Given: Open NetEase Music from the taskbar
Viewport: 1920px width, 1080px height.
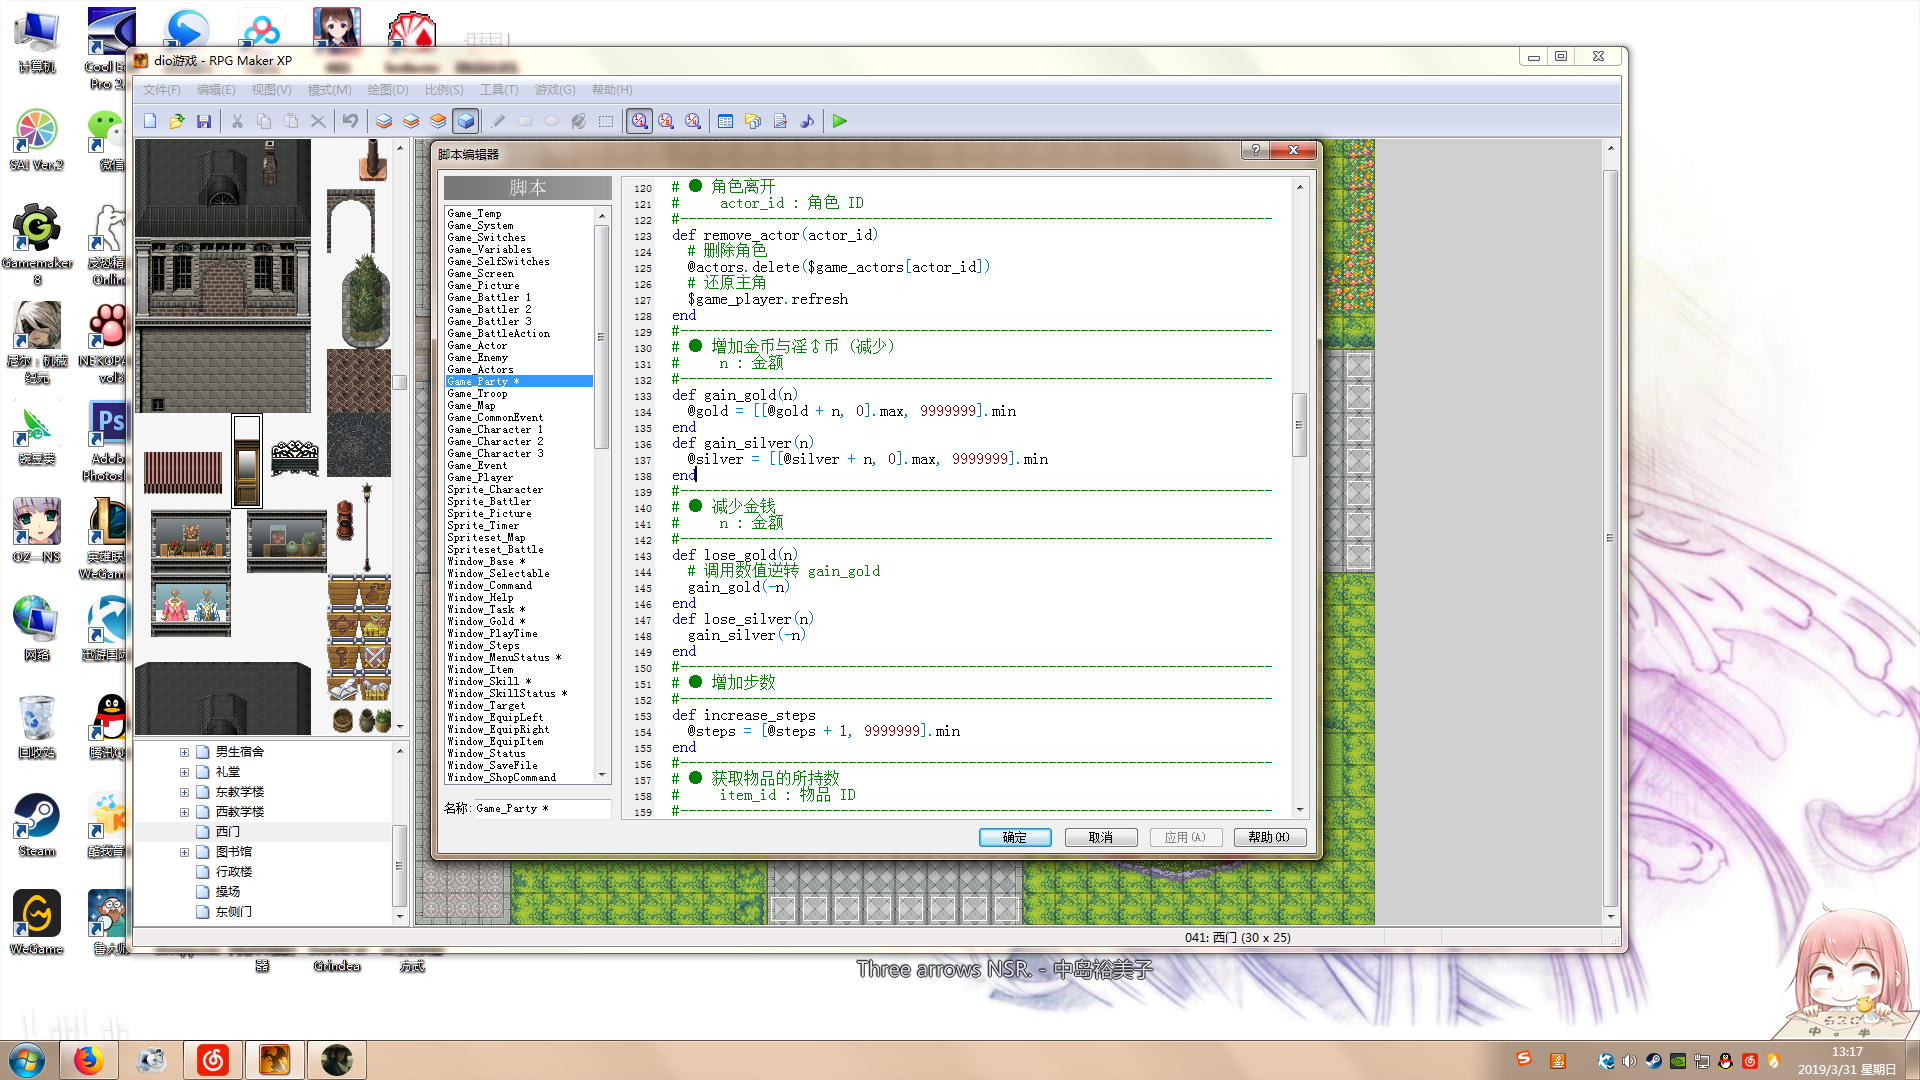Looking at the screenshot, I should click(213, 1059).
